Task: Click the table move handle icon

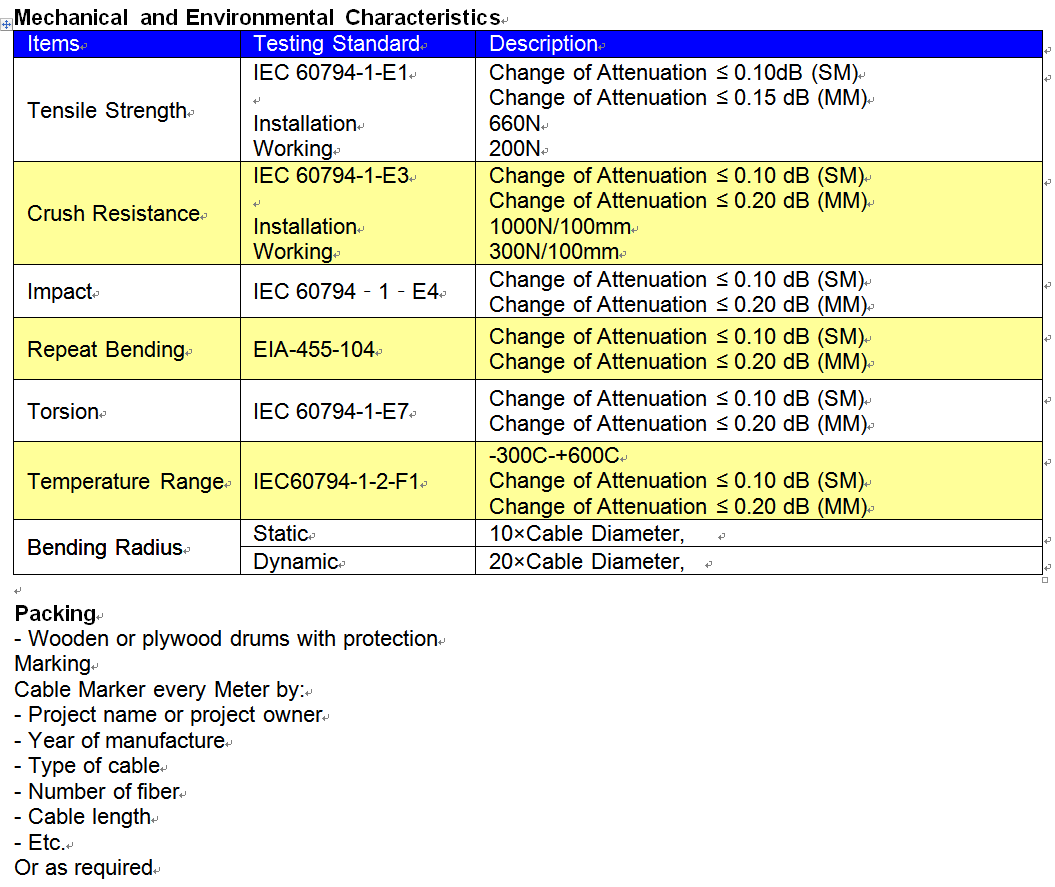Action: pos(6,23)
